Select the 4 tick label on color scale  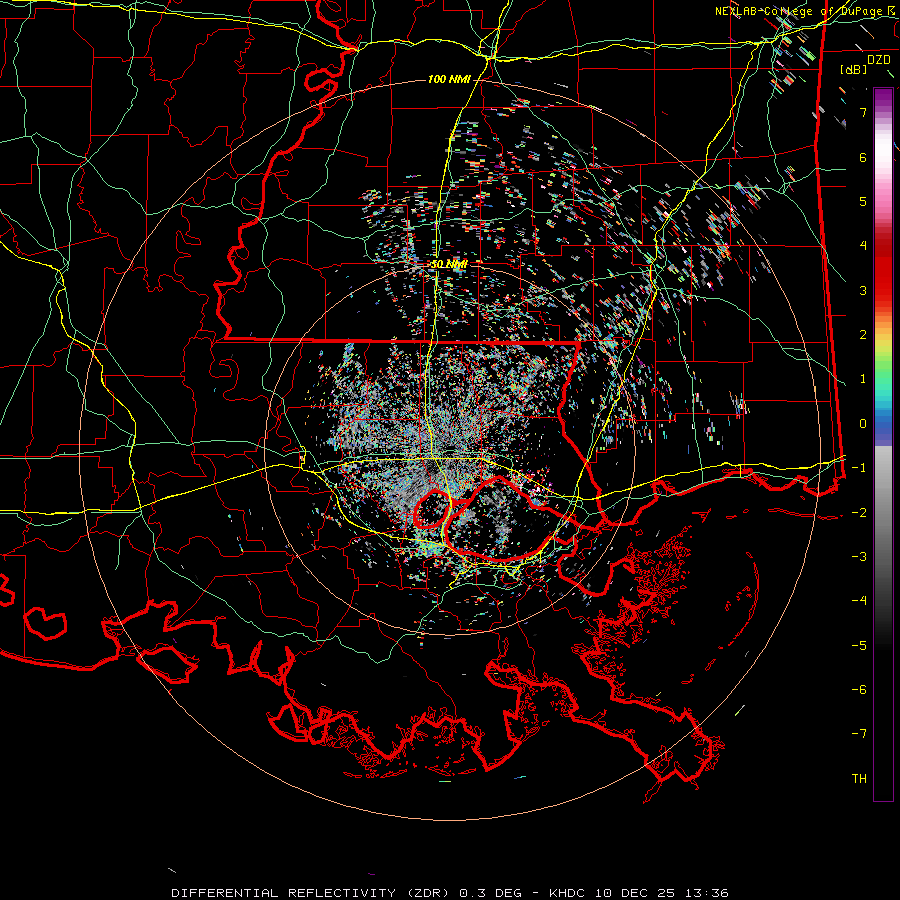863,246
